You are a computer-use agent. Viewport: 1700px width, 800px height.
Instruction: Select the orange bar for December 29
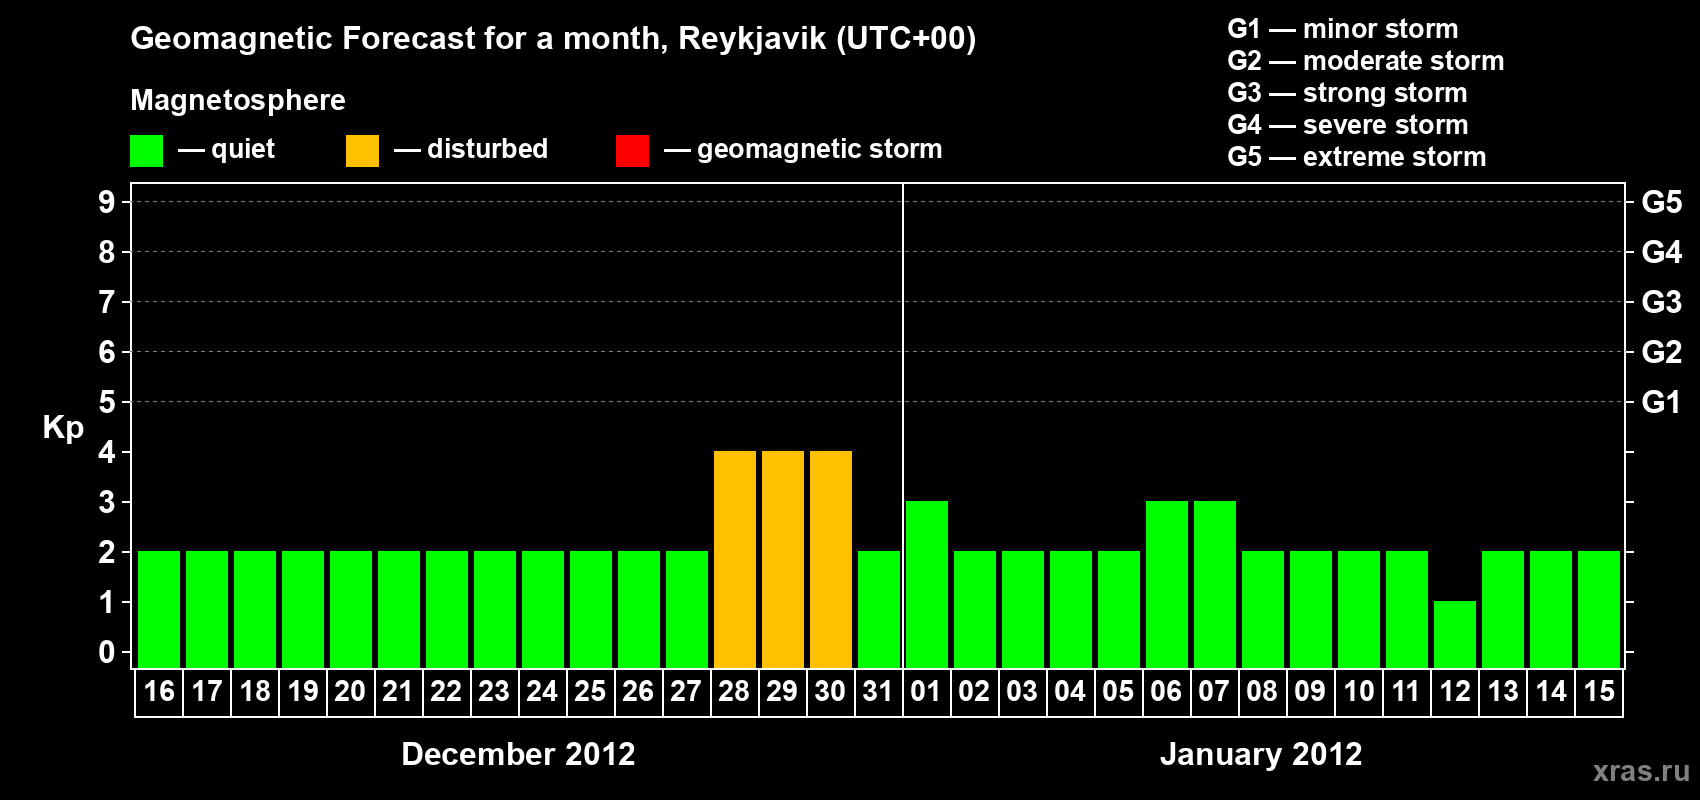783,559
